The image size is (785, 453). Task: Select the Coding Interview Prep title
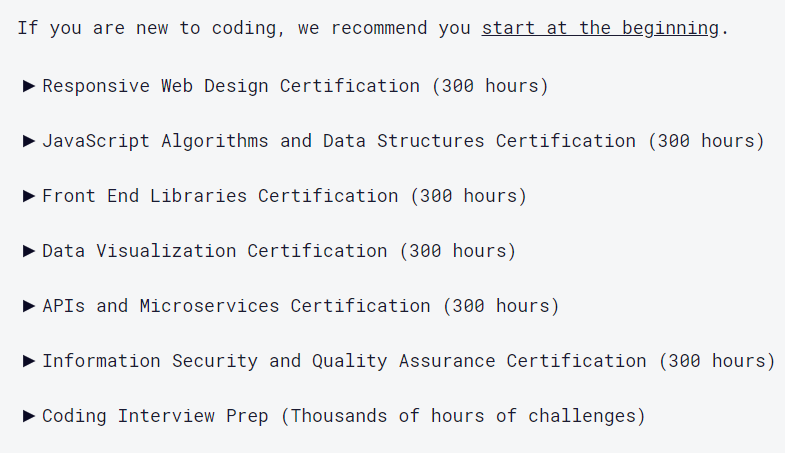click(155, 415)
